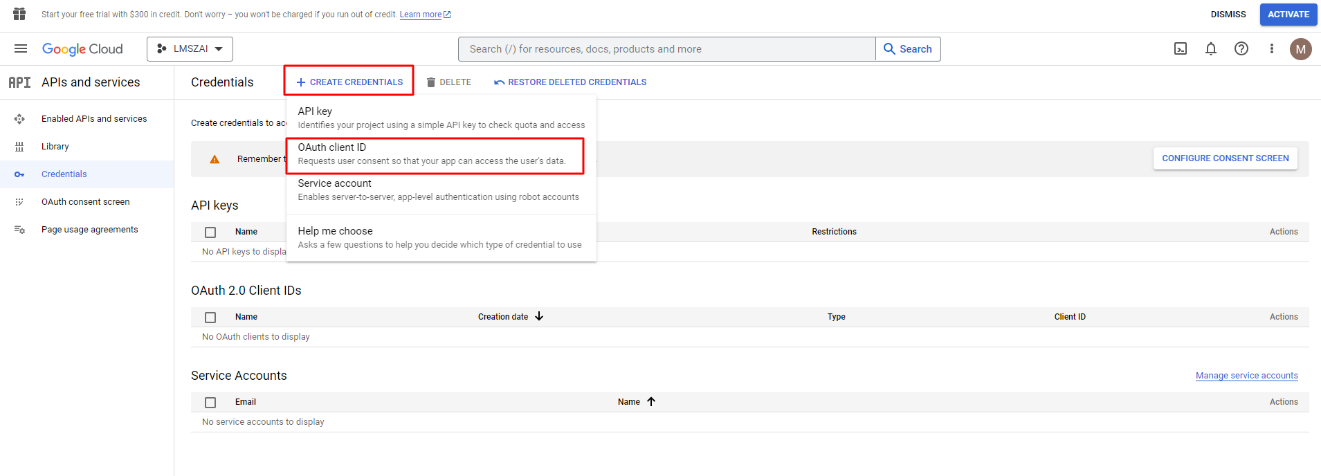Open the help question mark icon
Screen dimensions: 1321x476
(1241, 49)
